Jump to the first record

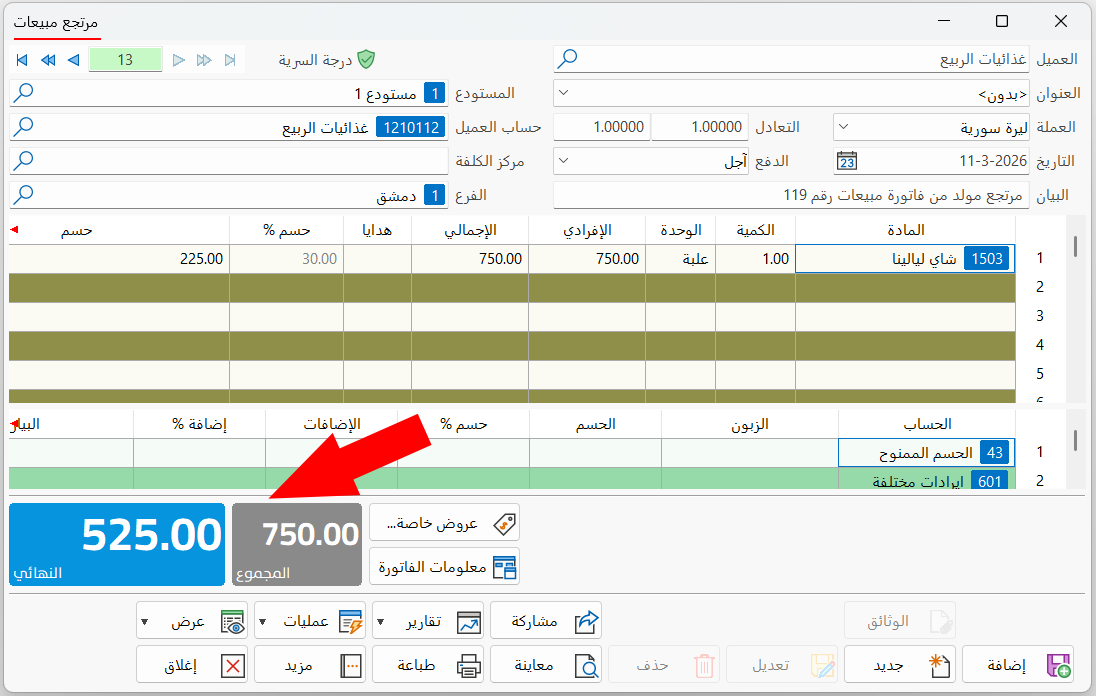22,60
